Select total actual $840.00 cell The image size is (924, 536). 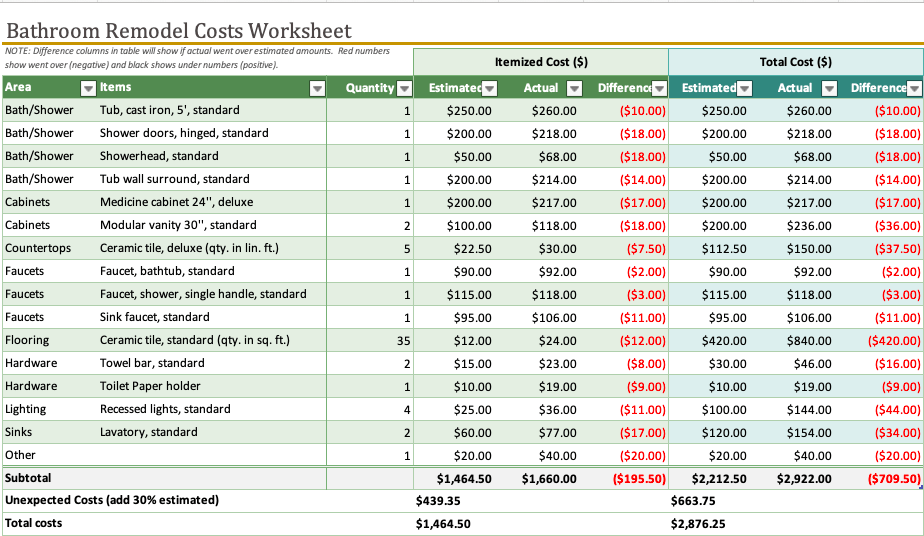click(796, 340)
